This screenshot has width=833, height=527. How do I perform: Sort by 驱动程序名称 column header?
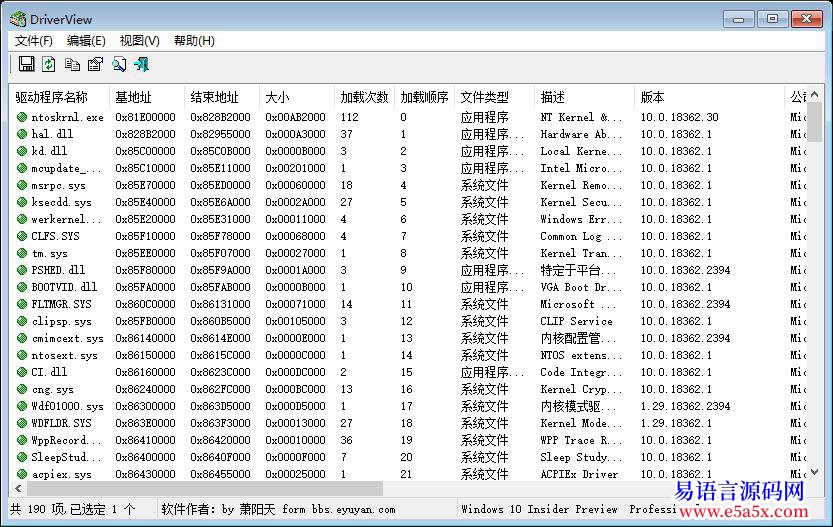59,97
